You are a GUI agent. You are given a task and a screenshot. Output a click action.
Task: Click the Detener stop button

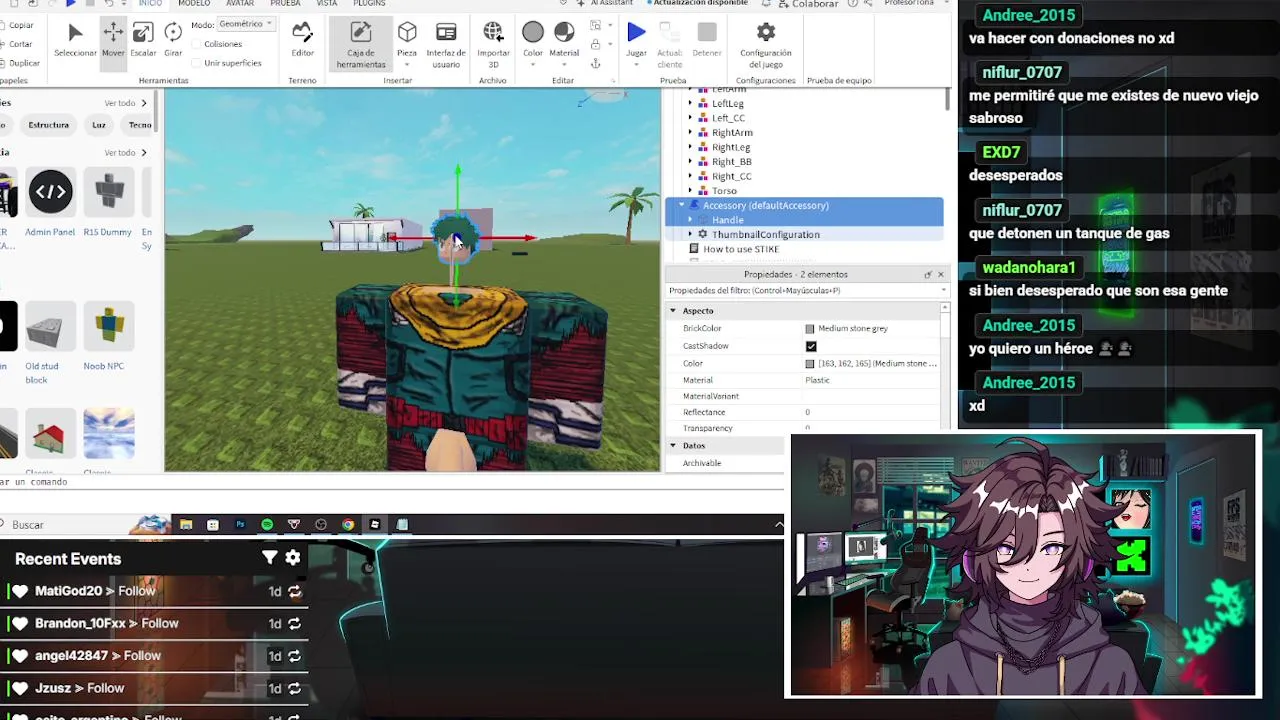point(707,39)
